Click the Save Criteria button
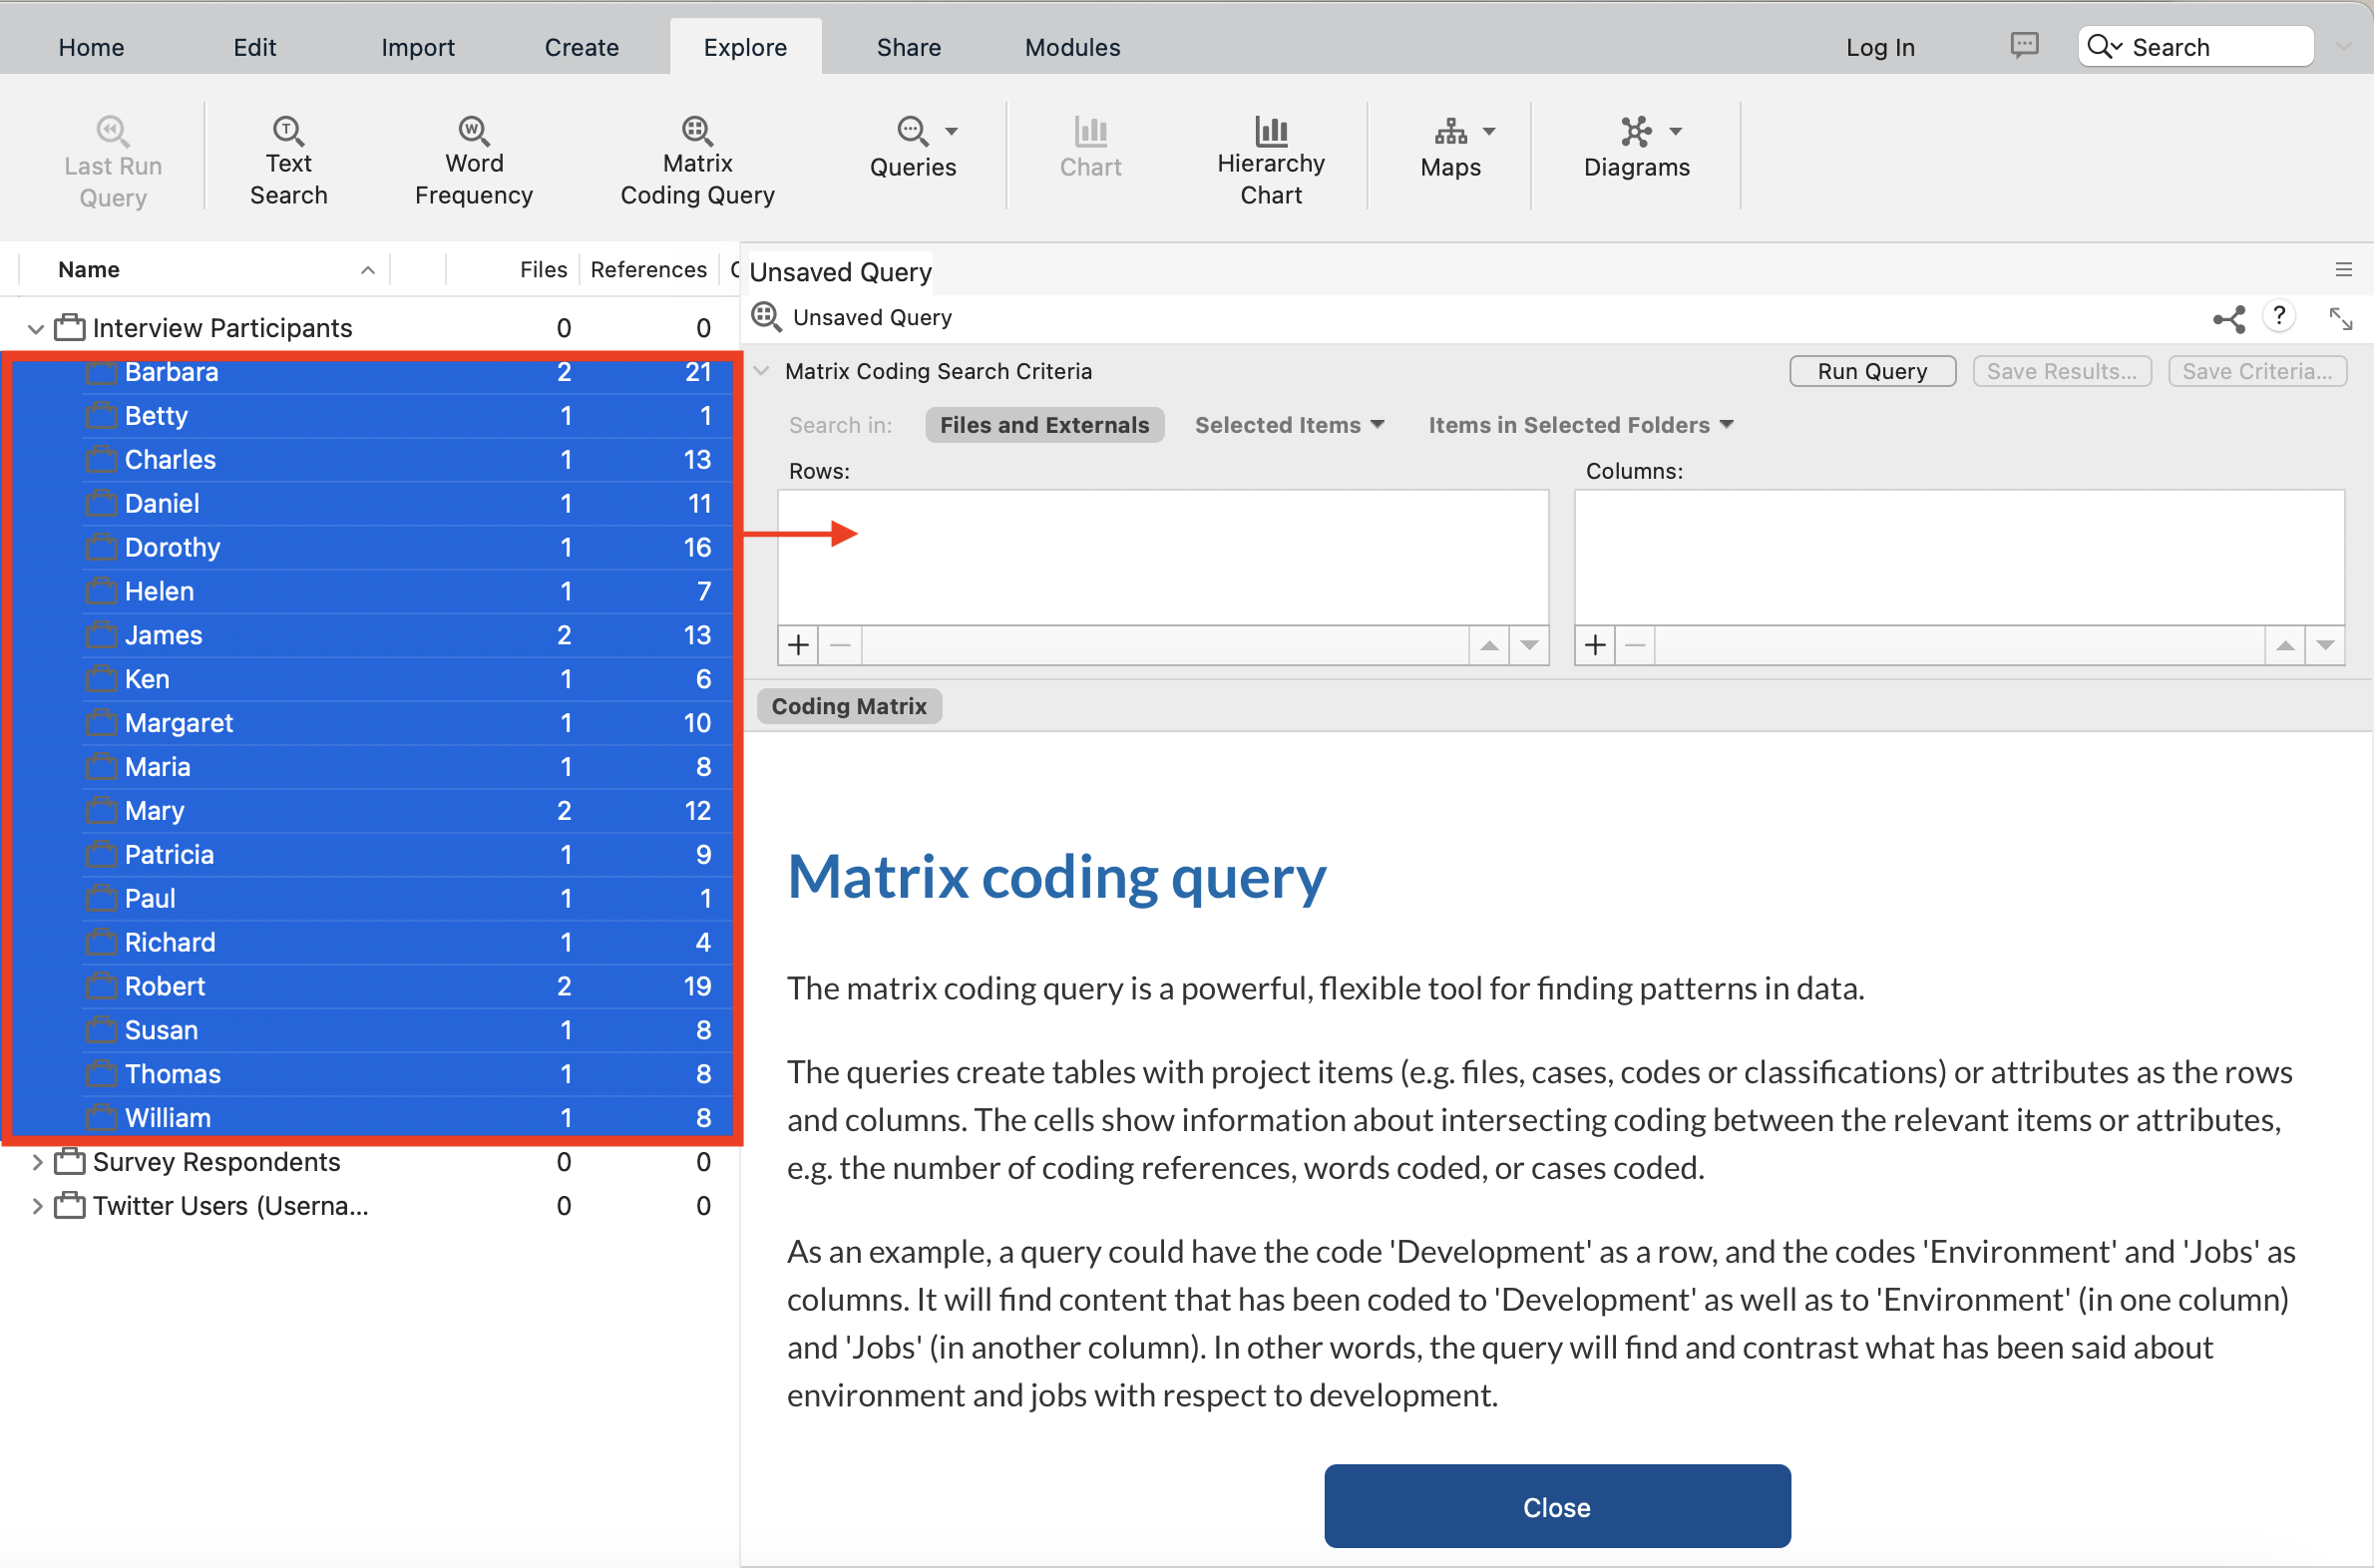Screen dimensions: 2374x1568 click(2256, 369)
